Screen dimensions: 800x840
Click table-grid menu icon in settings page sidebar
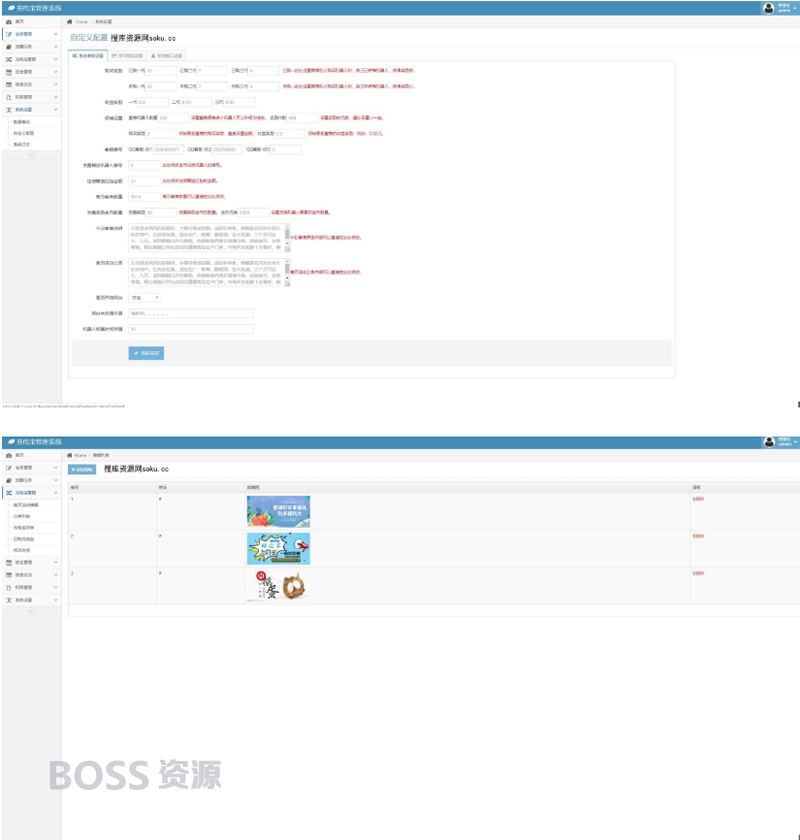9,84
